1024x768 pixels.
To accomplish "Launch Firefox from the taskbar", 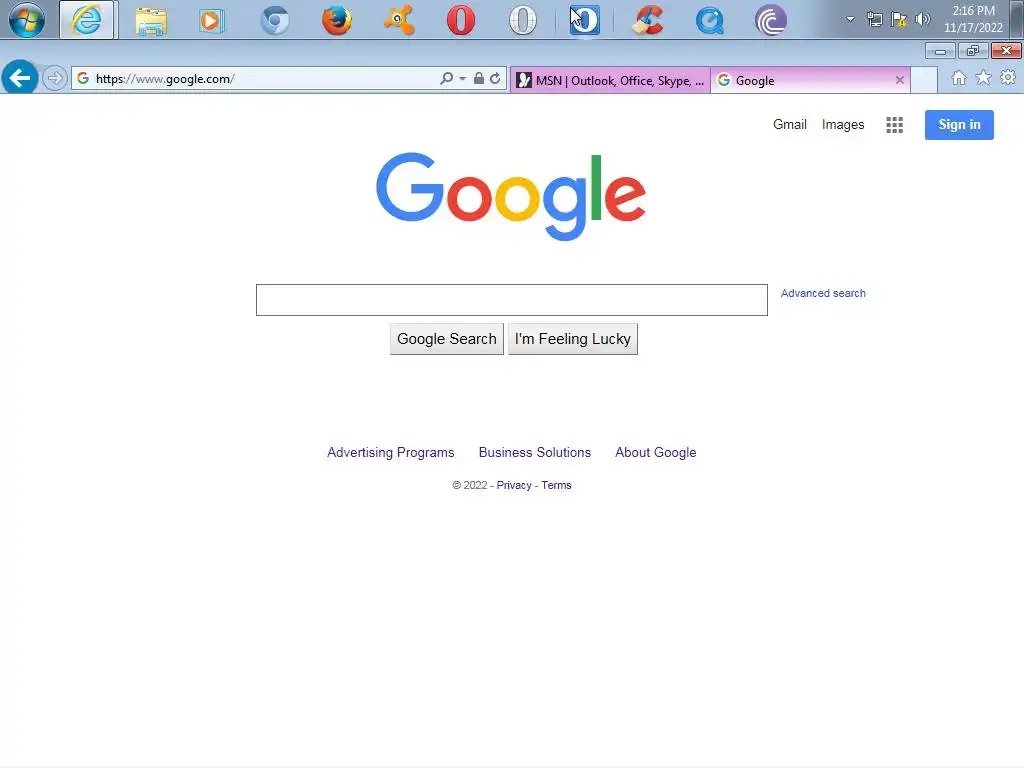I will [x=336, y=20].
